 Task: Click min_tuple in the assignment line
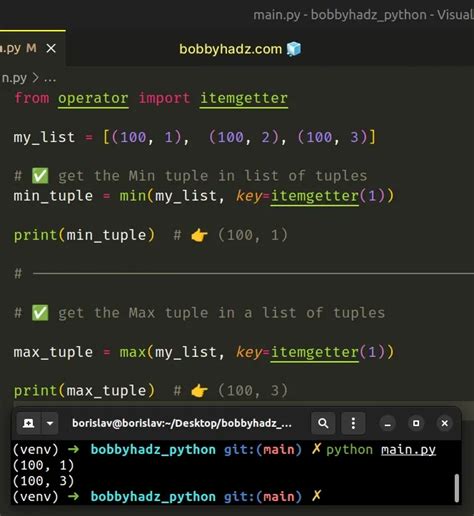[x=53, y=196]
